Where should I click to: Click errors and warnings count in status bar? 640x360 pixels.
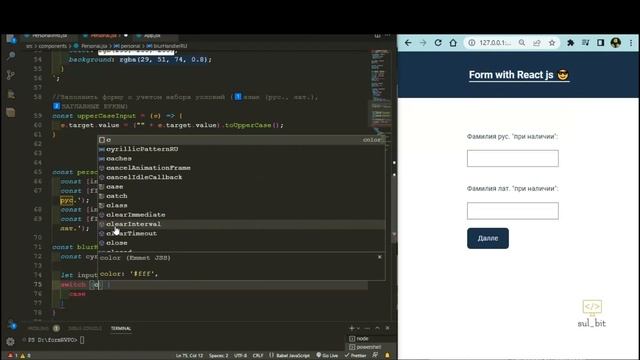(x=19, y=356)
